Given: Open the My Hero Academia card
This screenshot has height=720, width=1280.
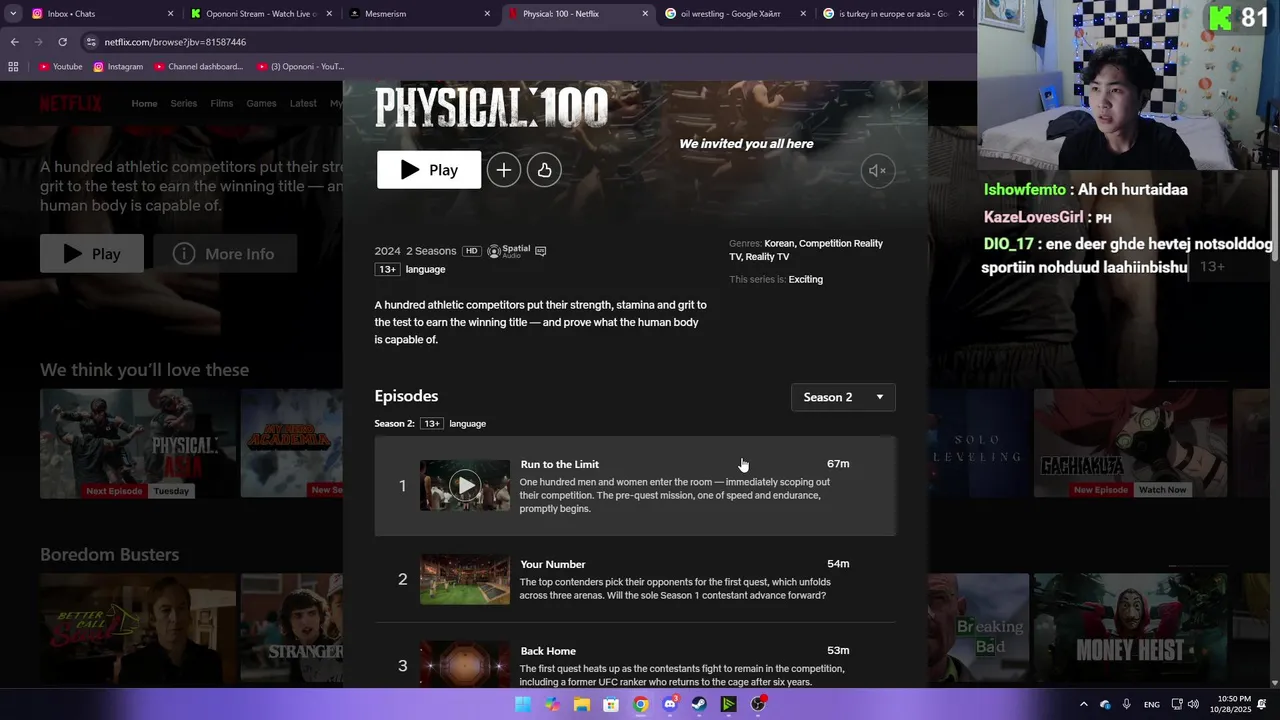Looking at the screenshot, I should [291, 444].
